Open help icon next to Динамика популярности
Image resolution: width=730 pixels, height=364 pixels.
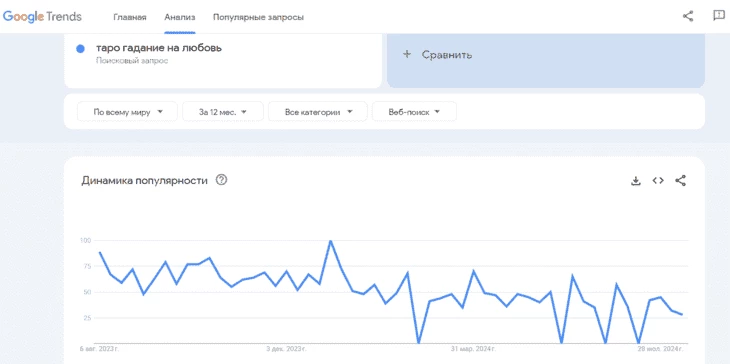coord(222,180)
